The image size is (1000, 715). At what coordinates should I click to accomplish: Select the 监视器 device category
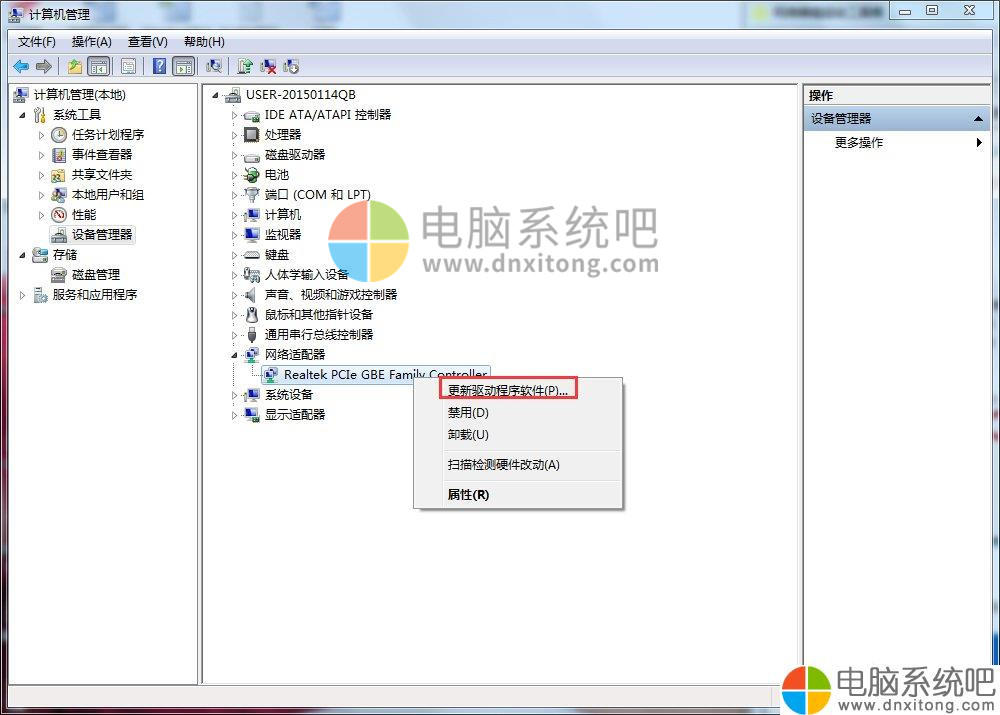(283, 235)
